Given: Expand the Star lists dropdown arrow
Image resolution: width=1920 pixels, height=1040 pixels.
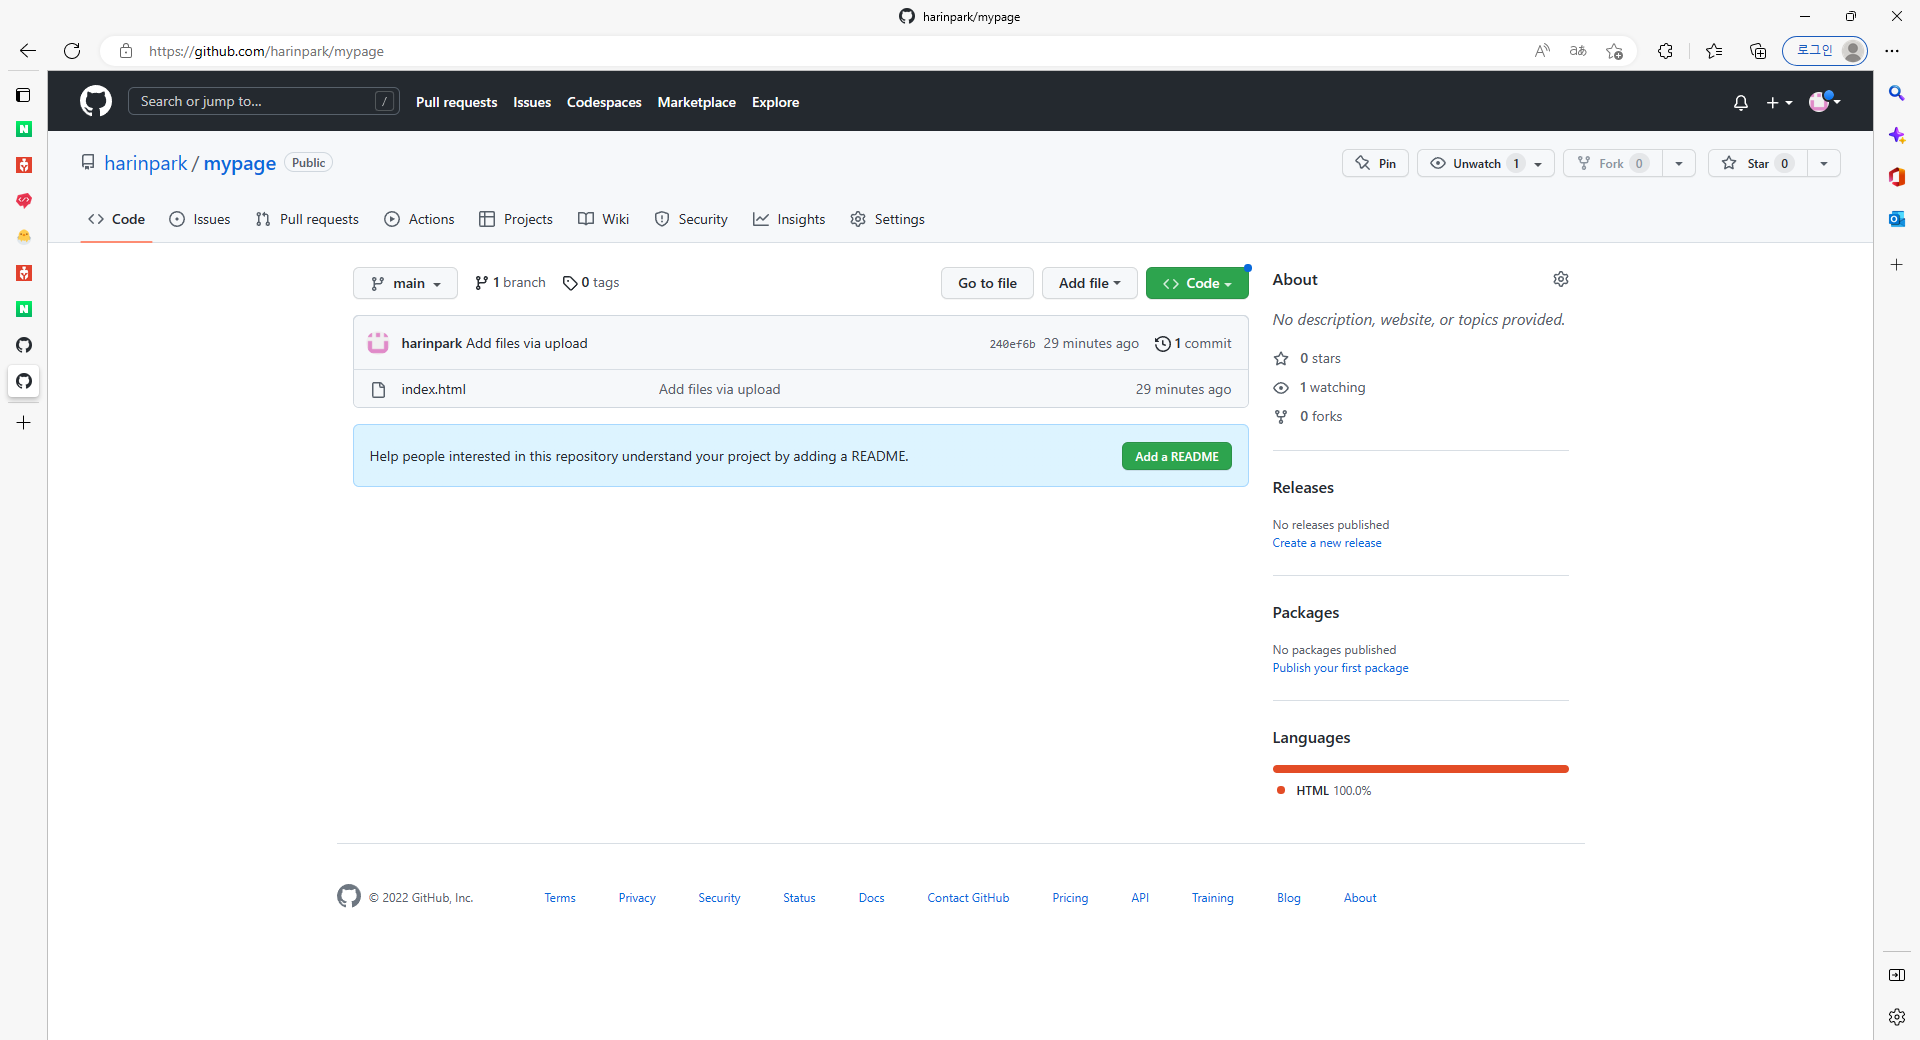Looking at the screenshot, I should (1824, 163).
